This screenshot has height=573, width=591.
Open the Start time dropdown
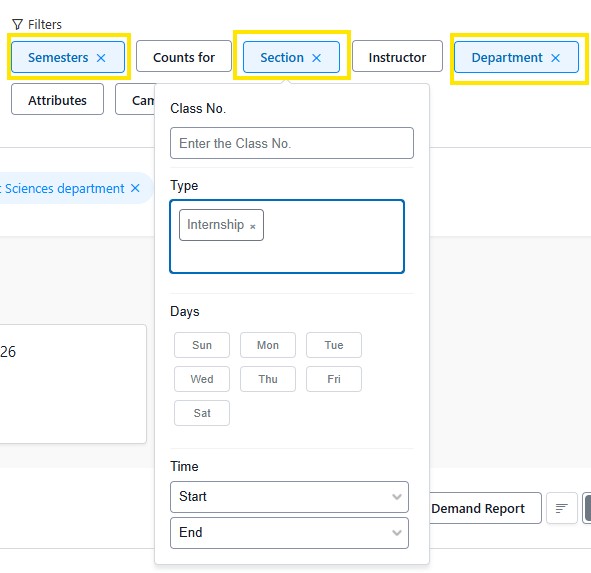[x=289, y=497]
